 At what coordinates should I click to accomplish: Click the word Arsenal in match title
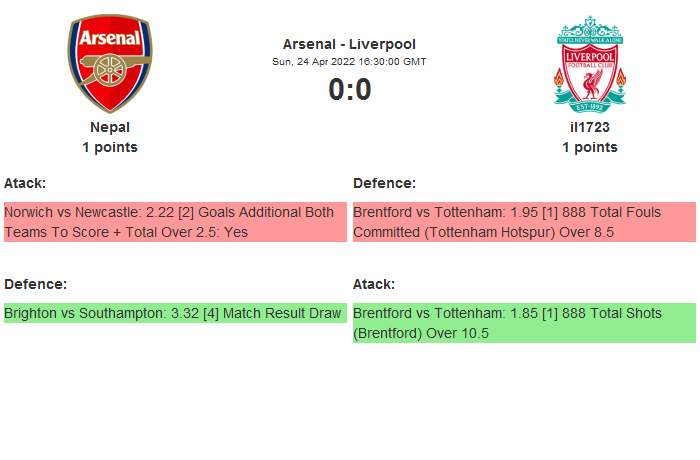pyautogui.click(x=309, y=44)
